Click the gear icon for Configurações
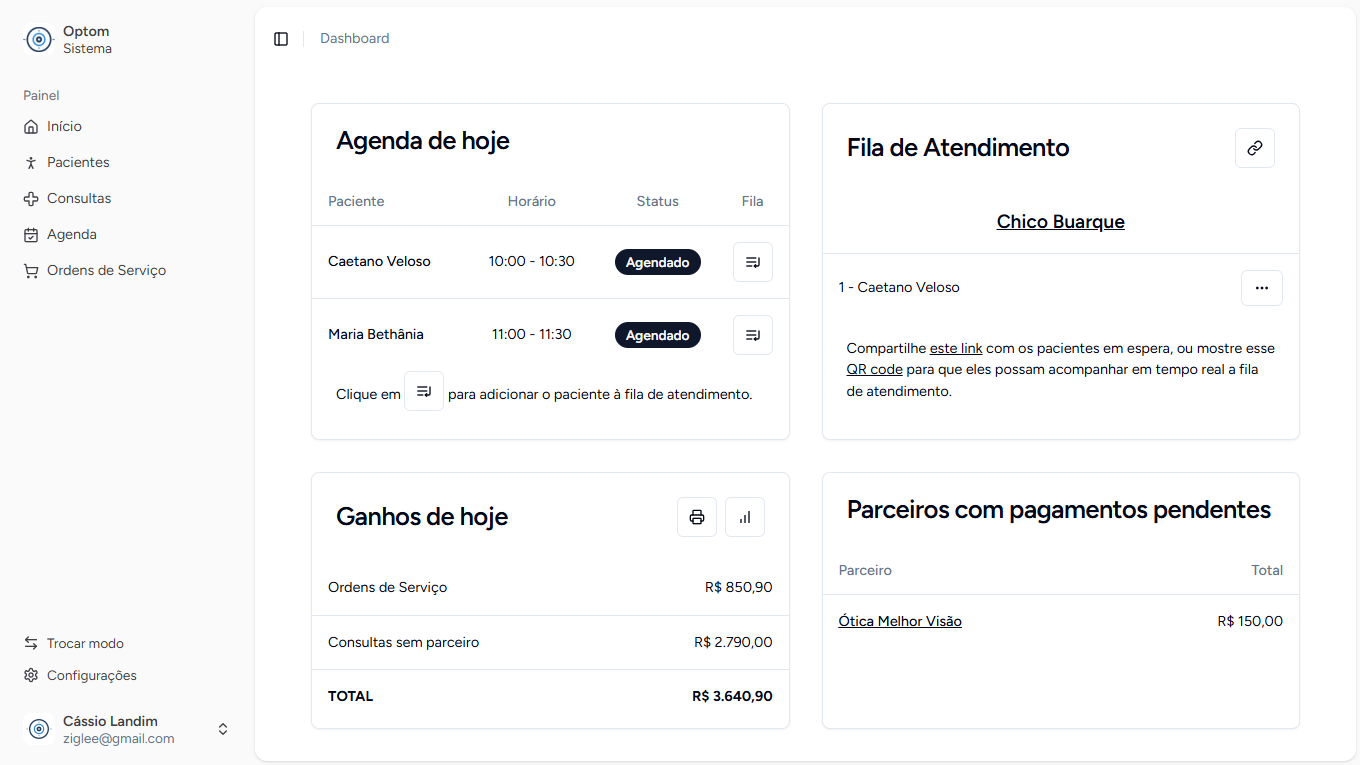 [30, 675]
